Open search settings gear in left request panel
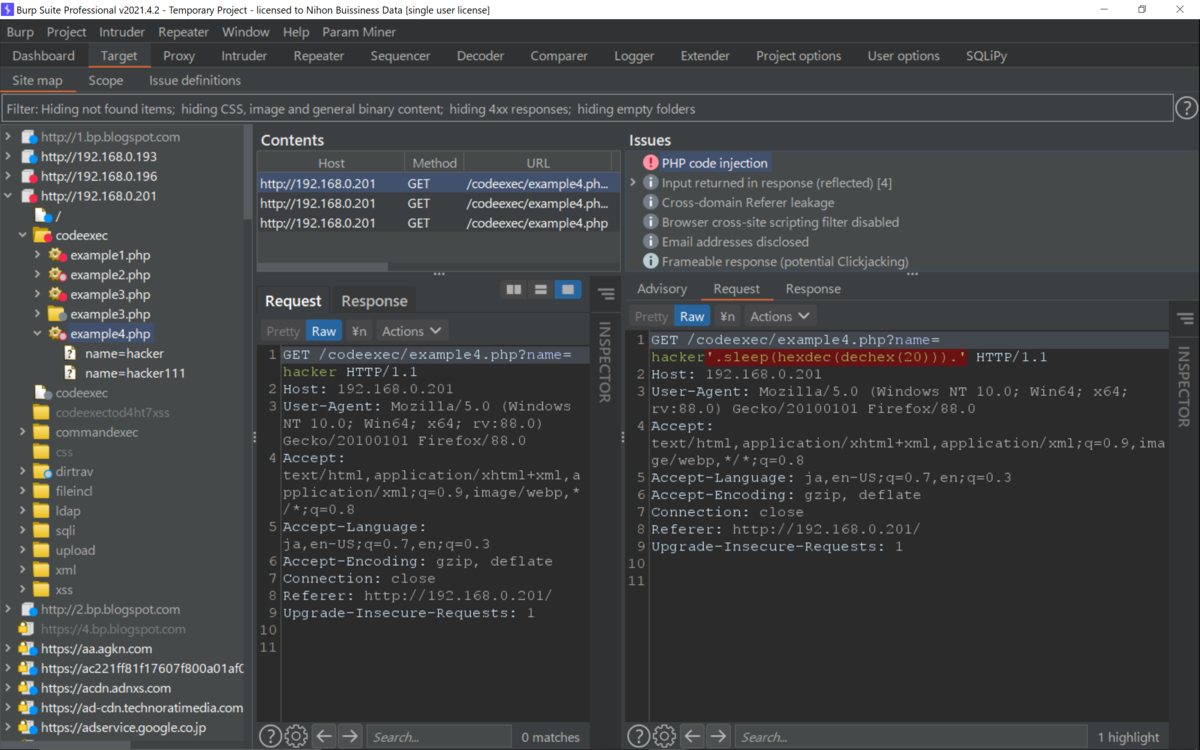This screenshot has height=750, width=1200. point(296,737)
